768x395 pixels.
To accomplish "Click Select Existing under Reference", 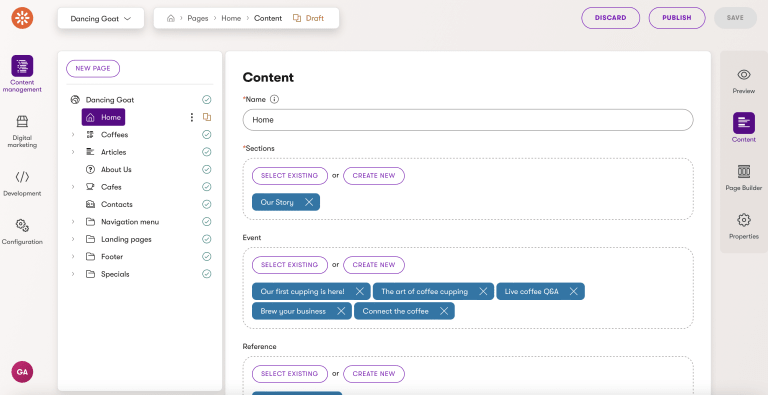I will pyautogui.click(x=289, y=374).
